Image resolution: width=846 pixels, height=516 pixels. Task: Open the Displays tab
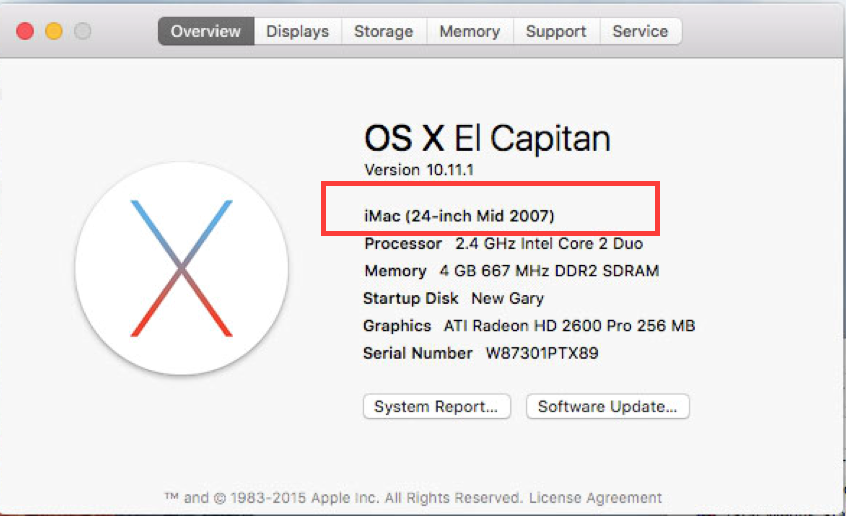click(297, 31)
